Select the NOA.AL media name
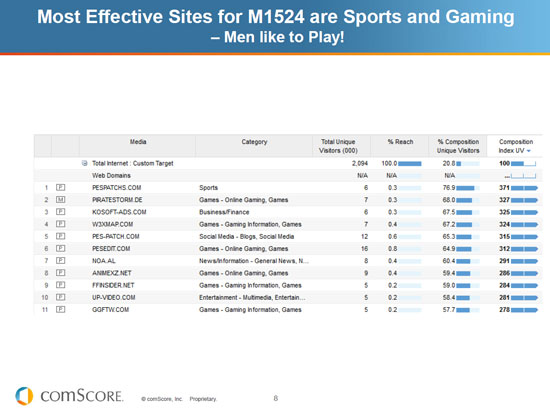Screen dimensions: 550x411 click(x=104, y=261)
